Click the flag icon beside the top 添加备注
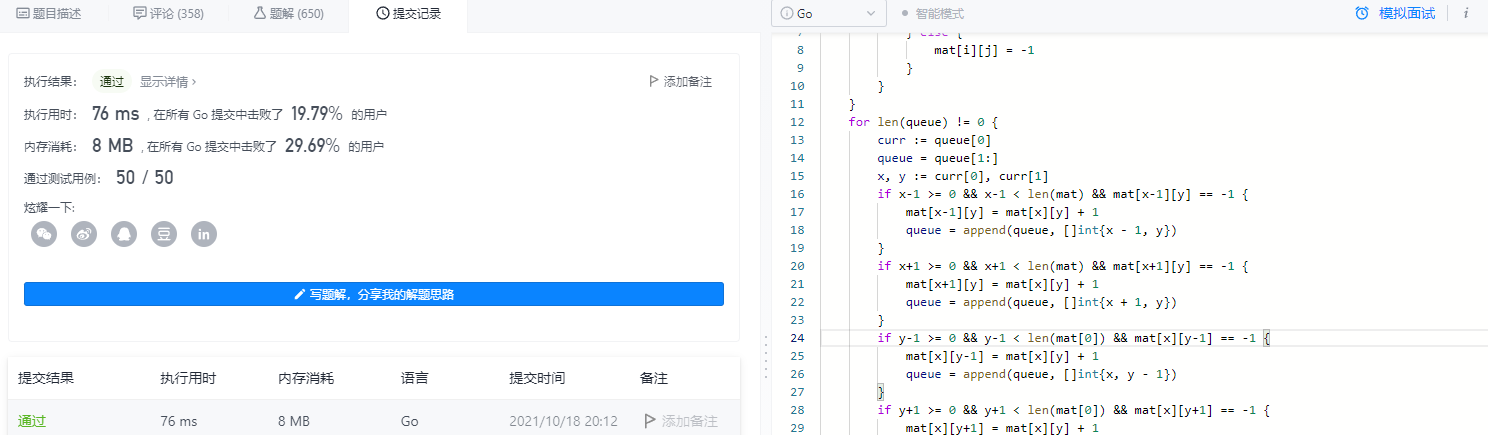 coord(654,82)
